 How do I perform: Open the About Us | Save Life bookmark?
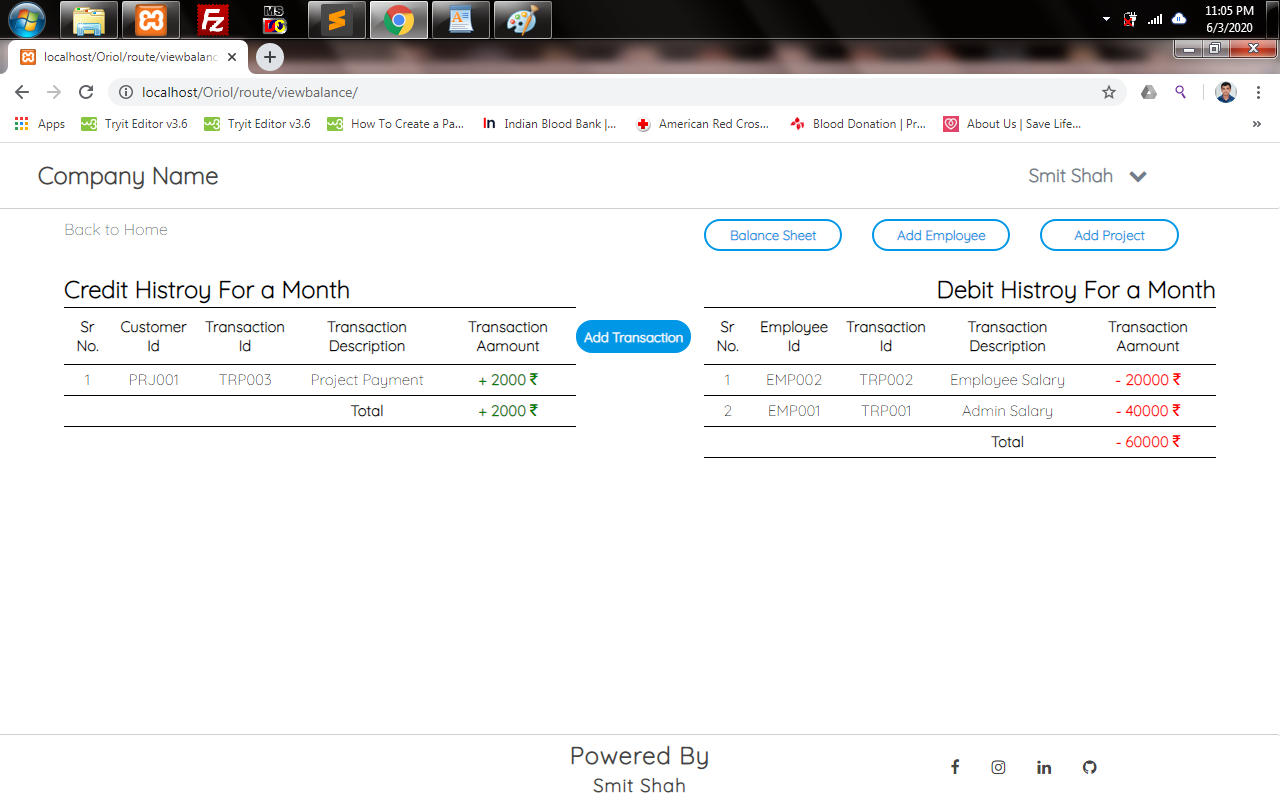[1013, 124]
